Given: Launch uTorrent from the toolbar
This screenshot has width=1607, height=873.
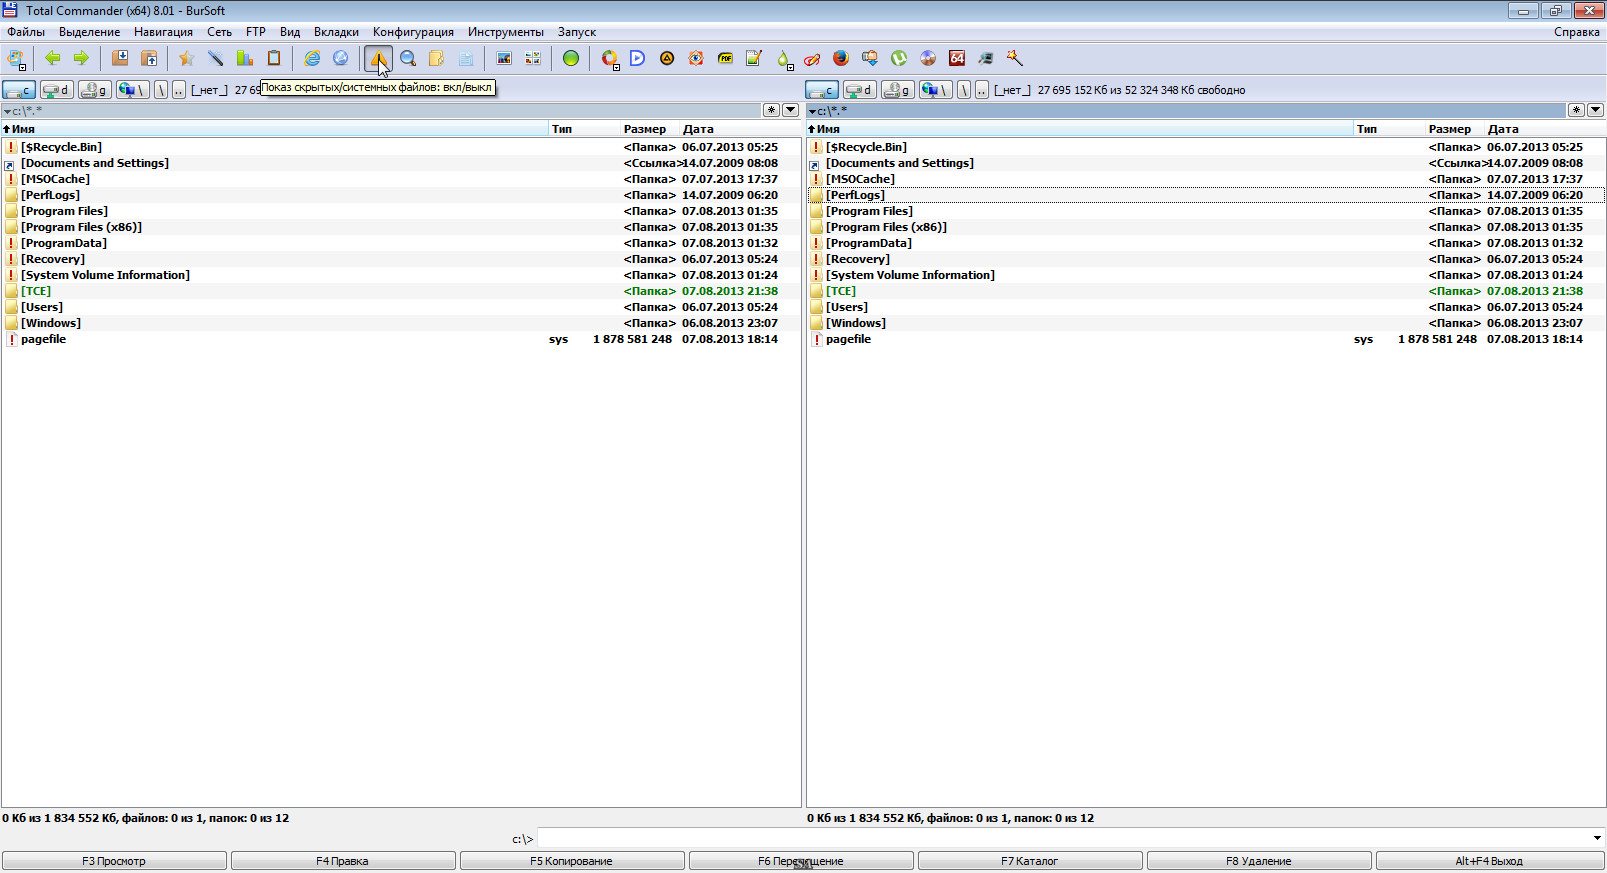Looking at the screenshot, I should pyautogui.click(x=899, y=58).
